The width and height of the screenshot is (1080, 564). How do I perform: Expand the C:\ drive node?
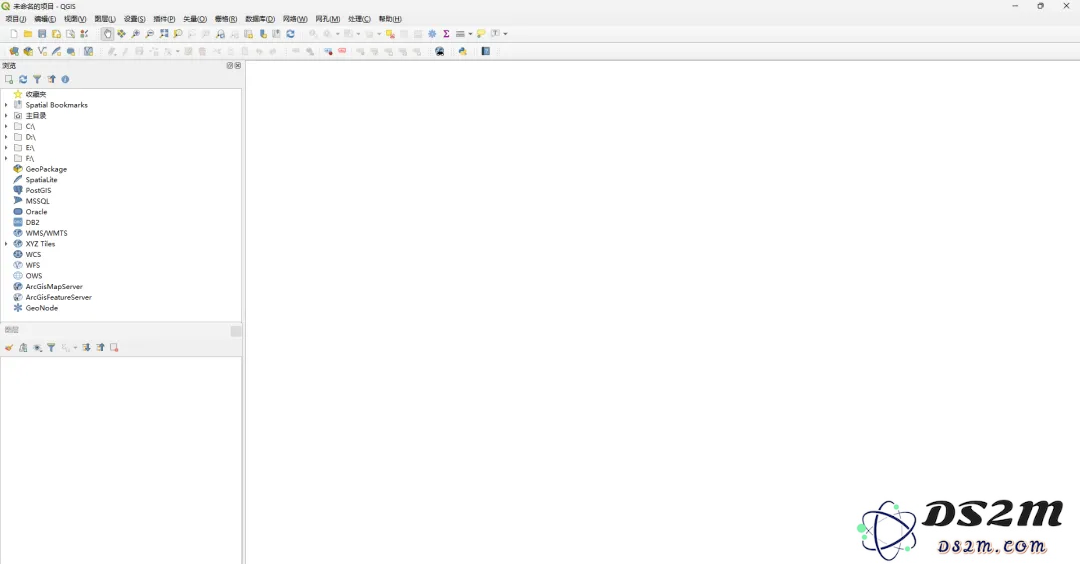point(6,127)
